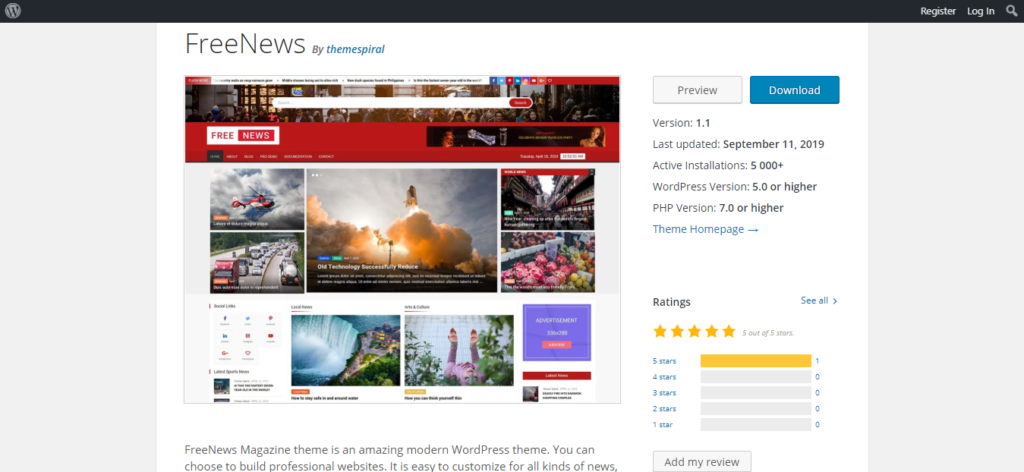
Task: Select the 4 stars rating link
Action: pyautogui.click(x=664, y=377)
